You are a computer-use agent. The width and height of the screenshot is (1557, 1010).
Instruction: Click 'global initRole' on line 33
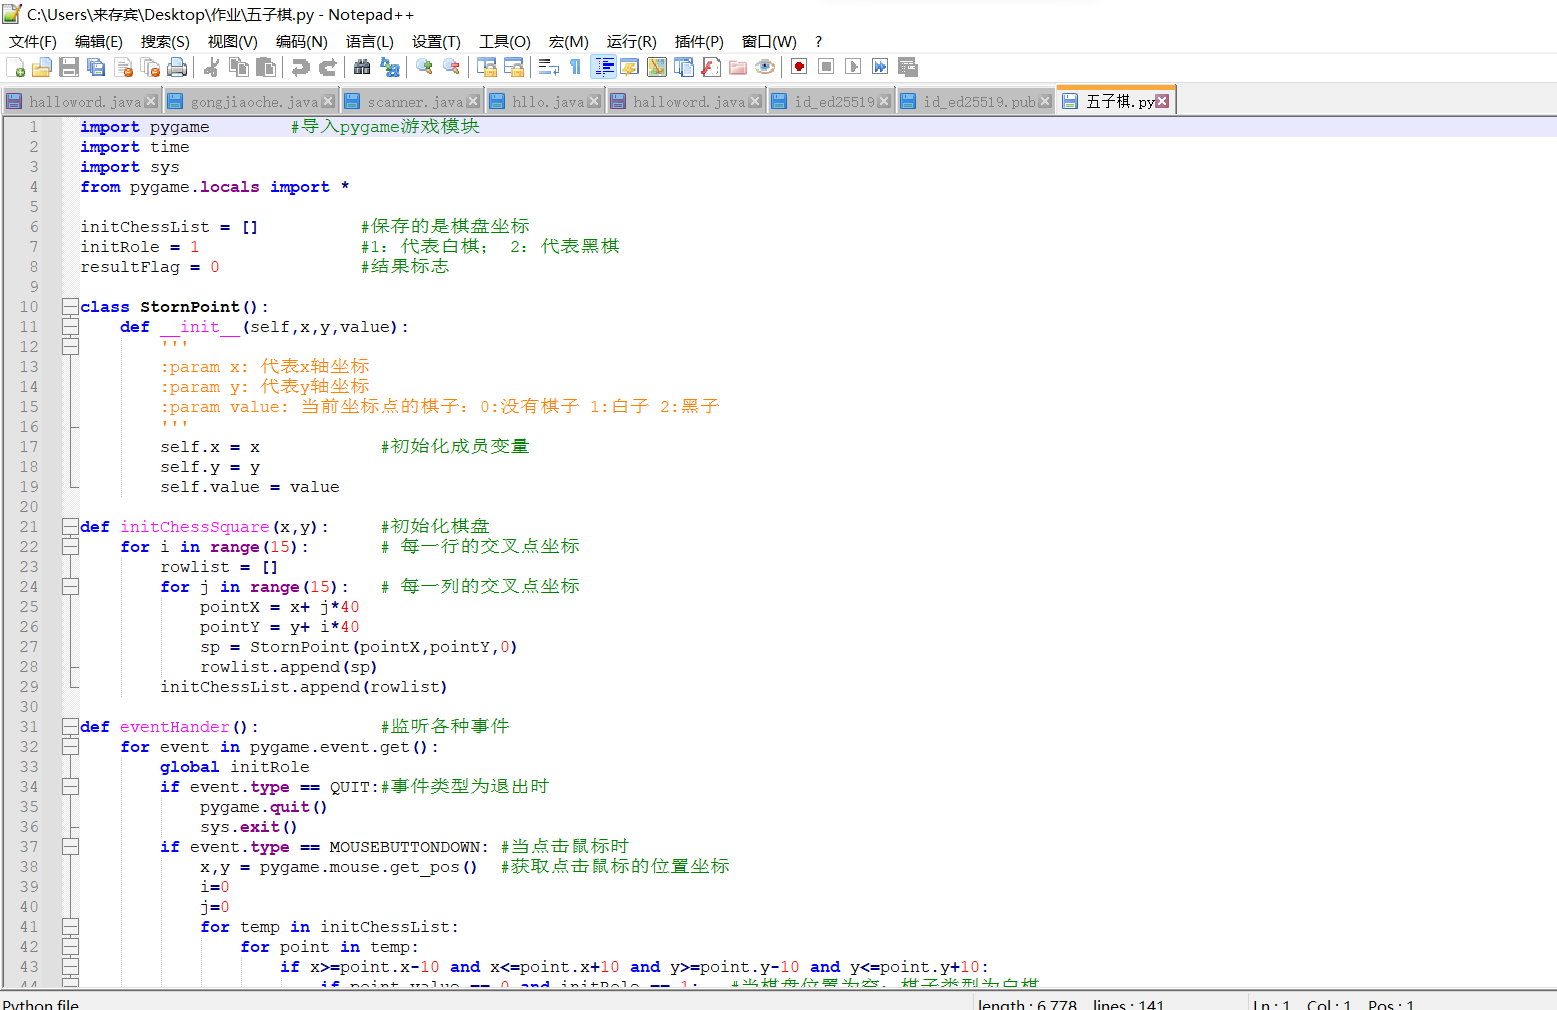tap(235, 767)
